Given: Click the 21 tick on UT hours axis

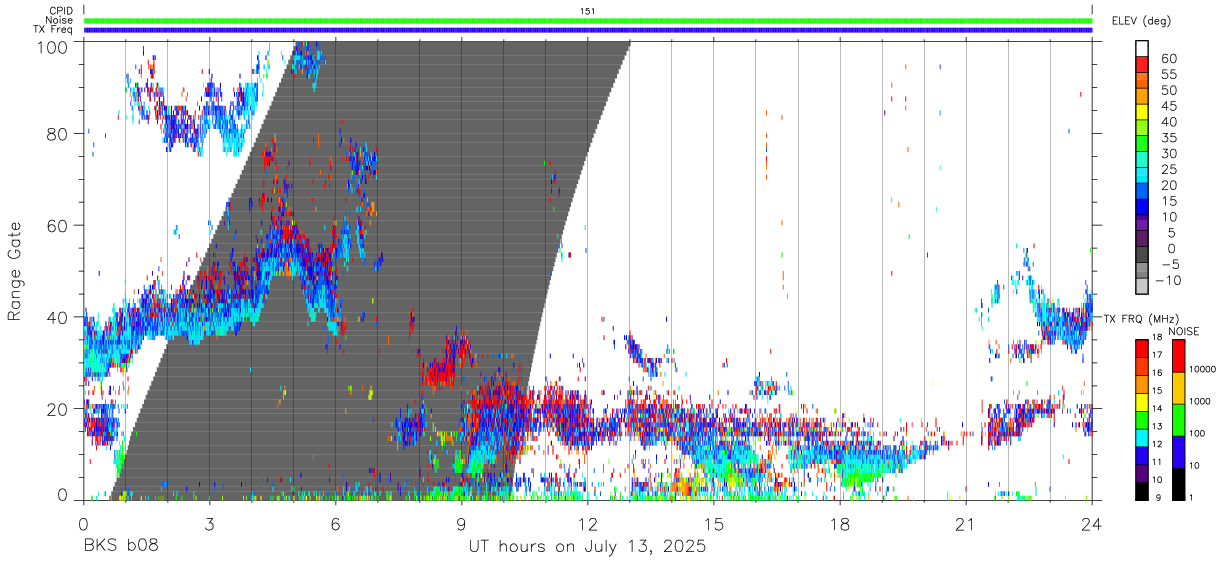Looking at the screenshot, I should pyautogui.click(x=966, y=524).
